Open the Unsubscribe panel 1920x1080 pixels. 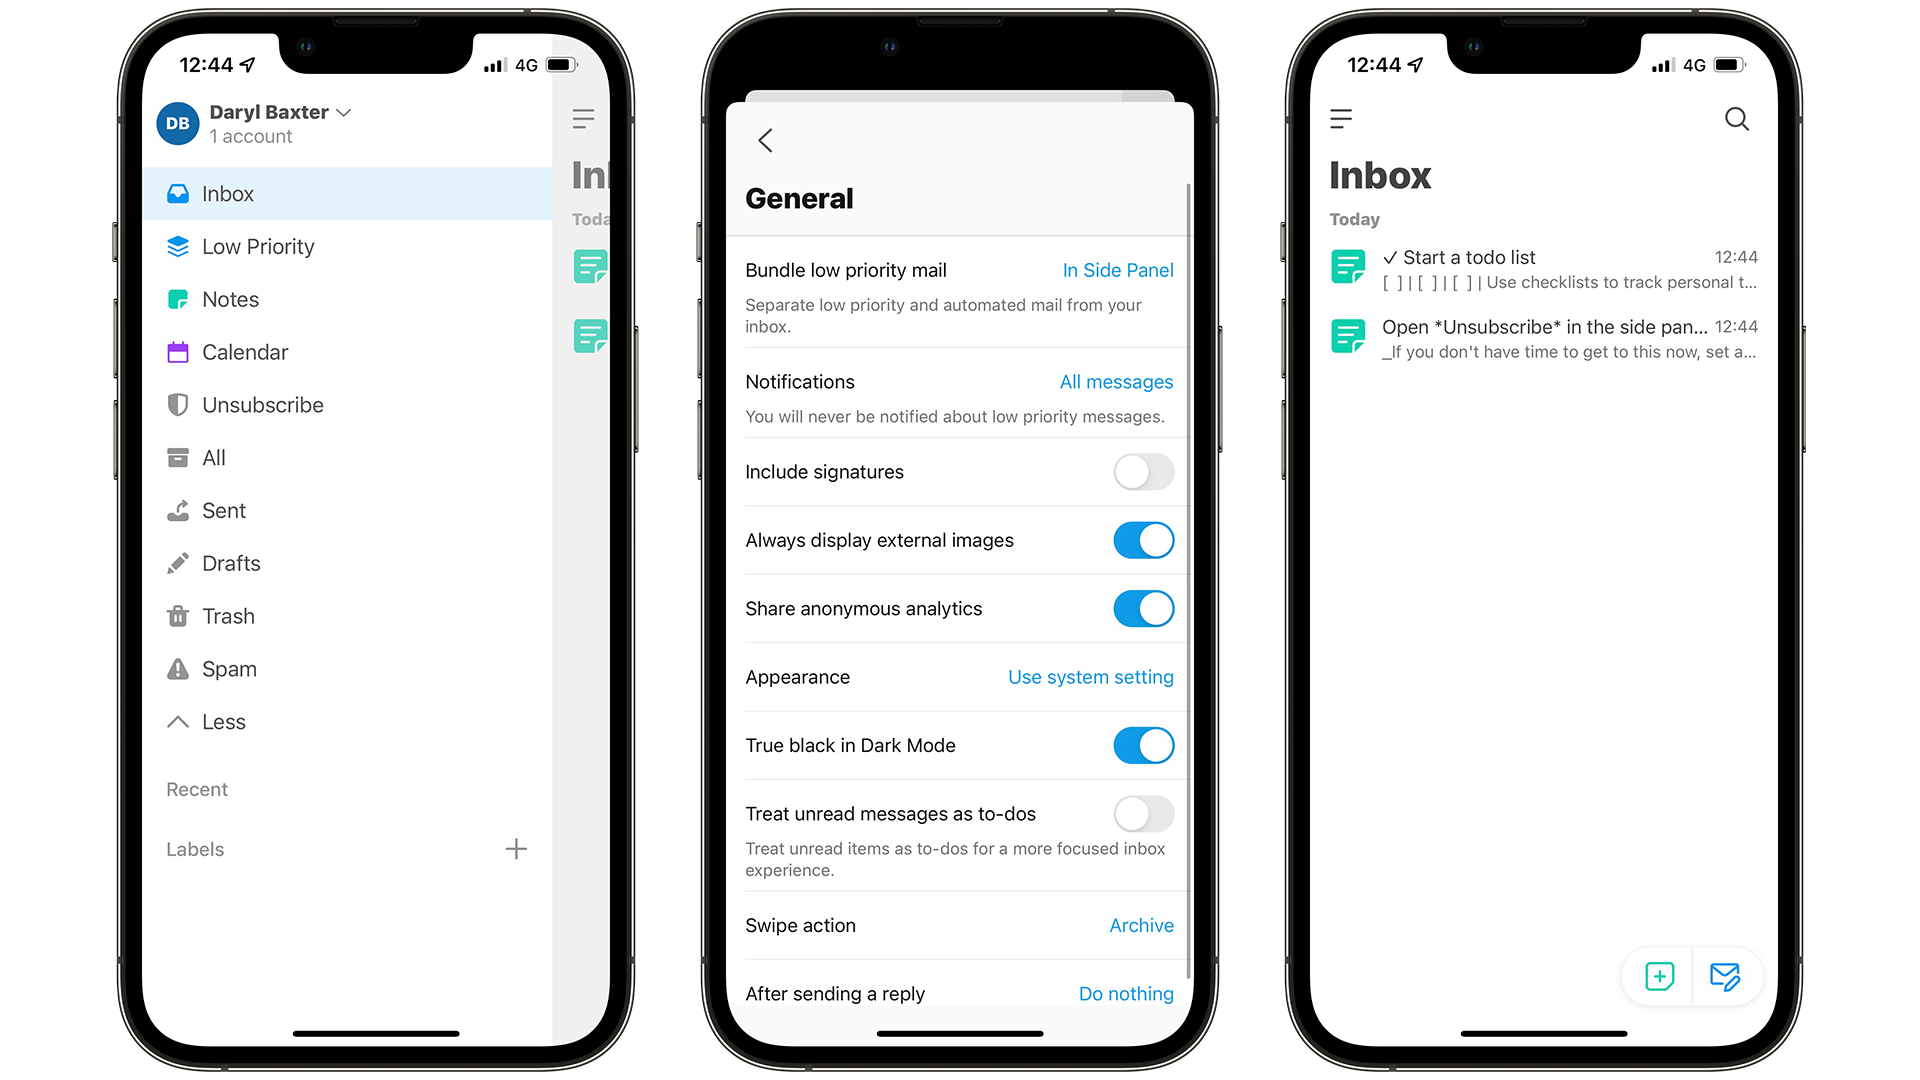[x=264, y=405]
